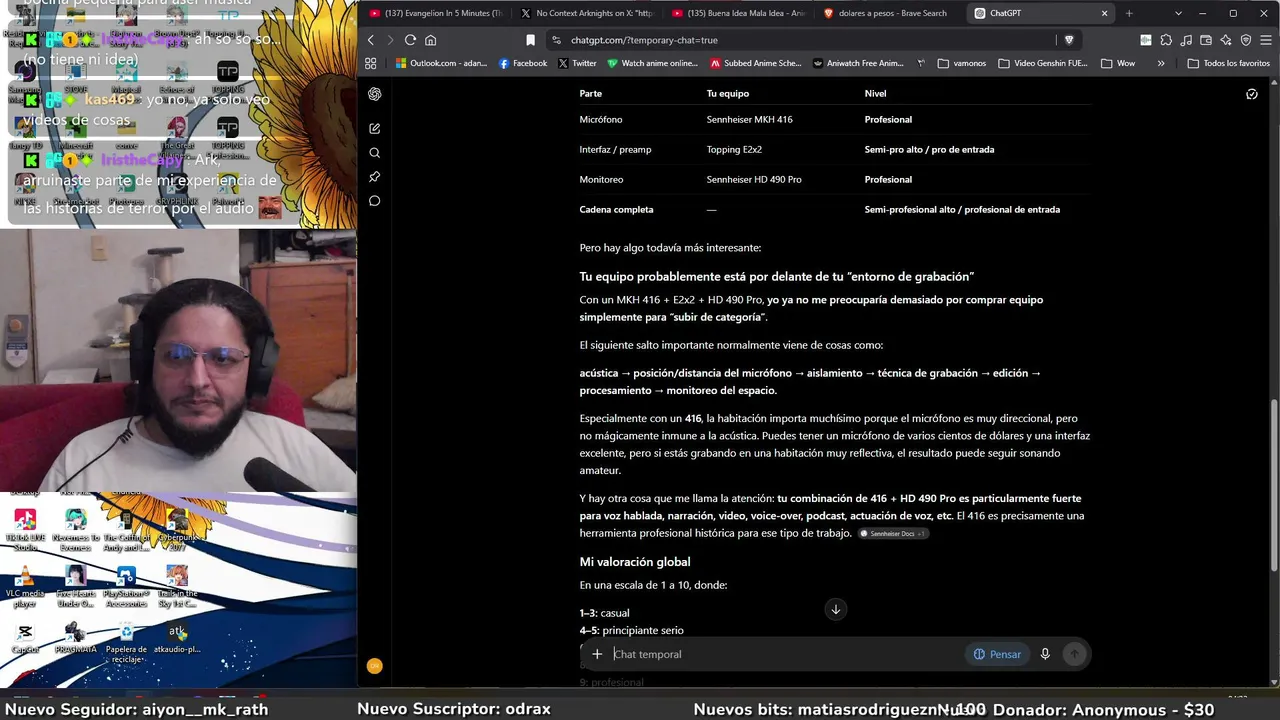
Task: Switch to the No Context Arknights tab
Action: pyautogui.click(x=588, y=13)
